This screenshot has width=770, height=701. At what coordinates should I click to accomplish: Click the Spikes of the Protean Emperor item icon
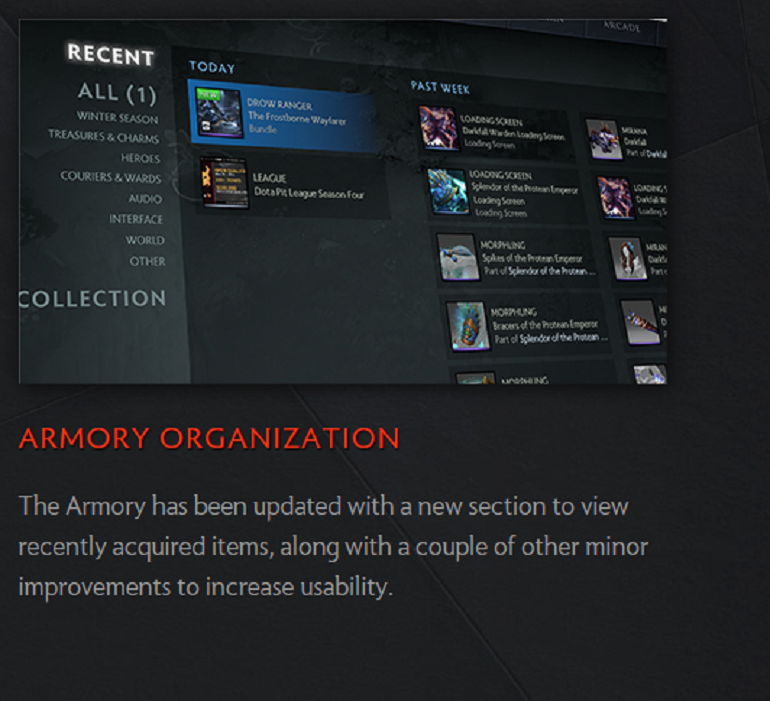(x=458, y=257)
